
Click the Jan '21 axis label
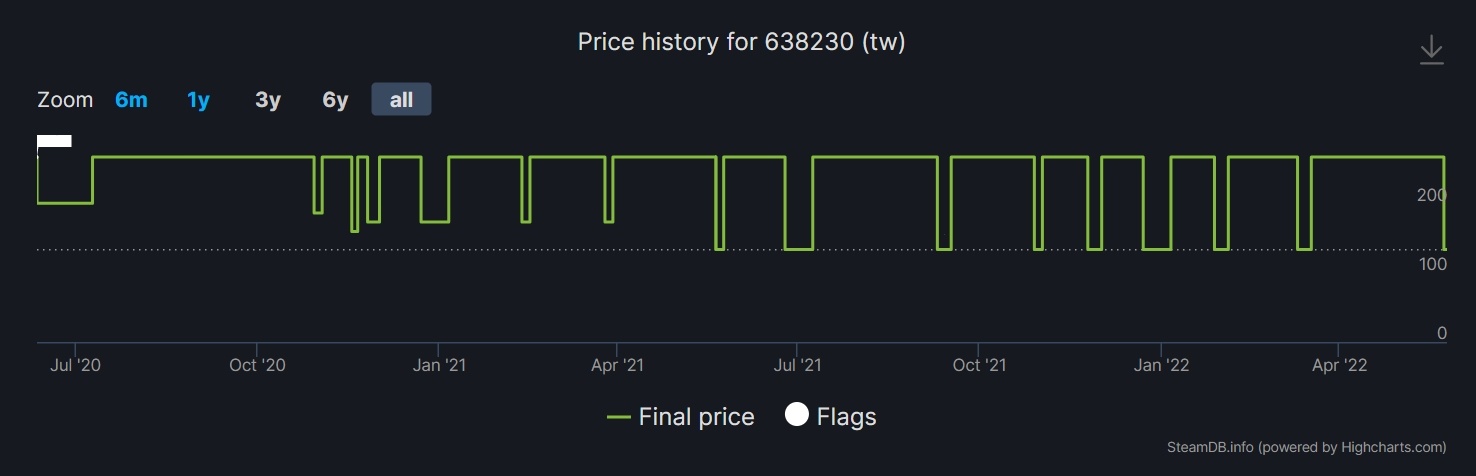click(x=438, y=365)
